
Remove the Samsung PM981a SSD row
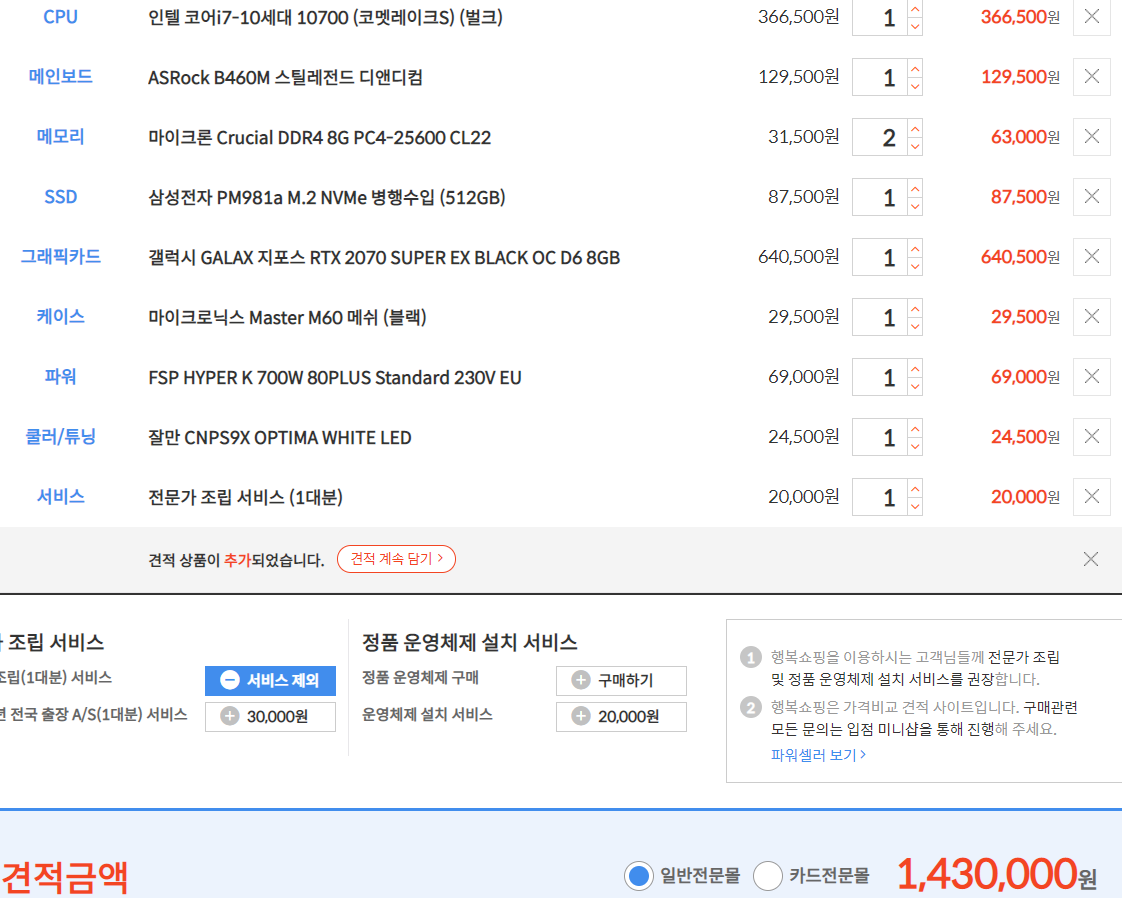1091,197
